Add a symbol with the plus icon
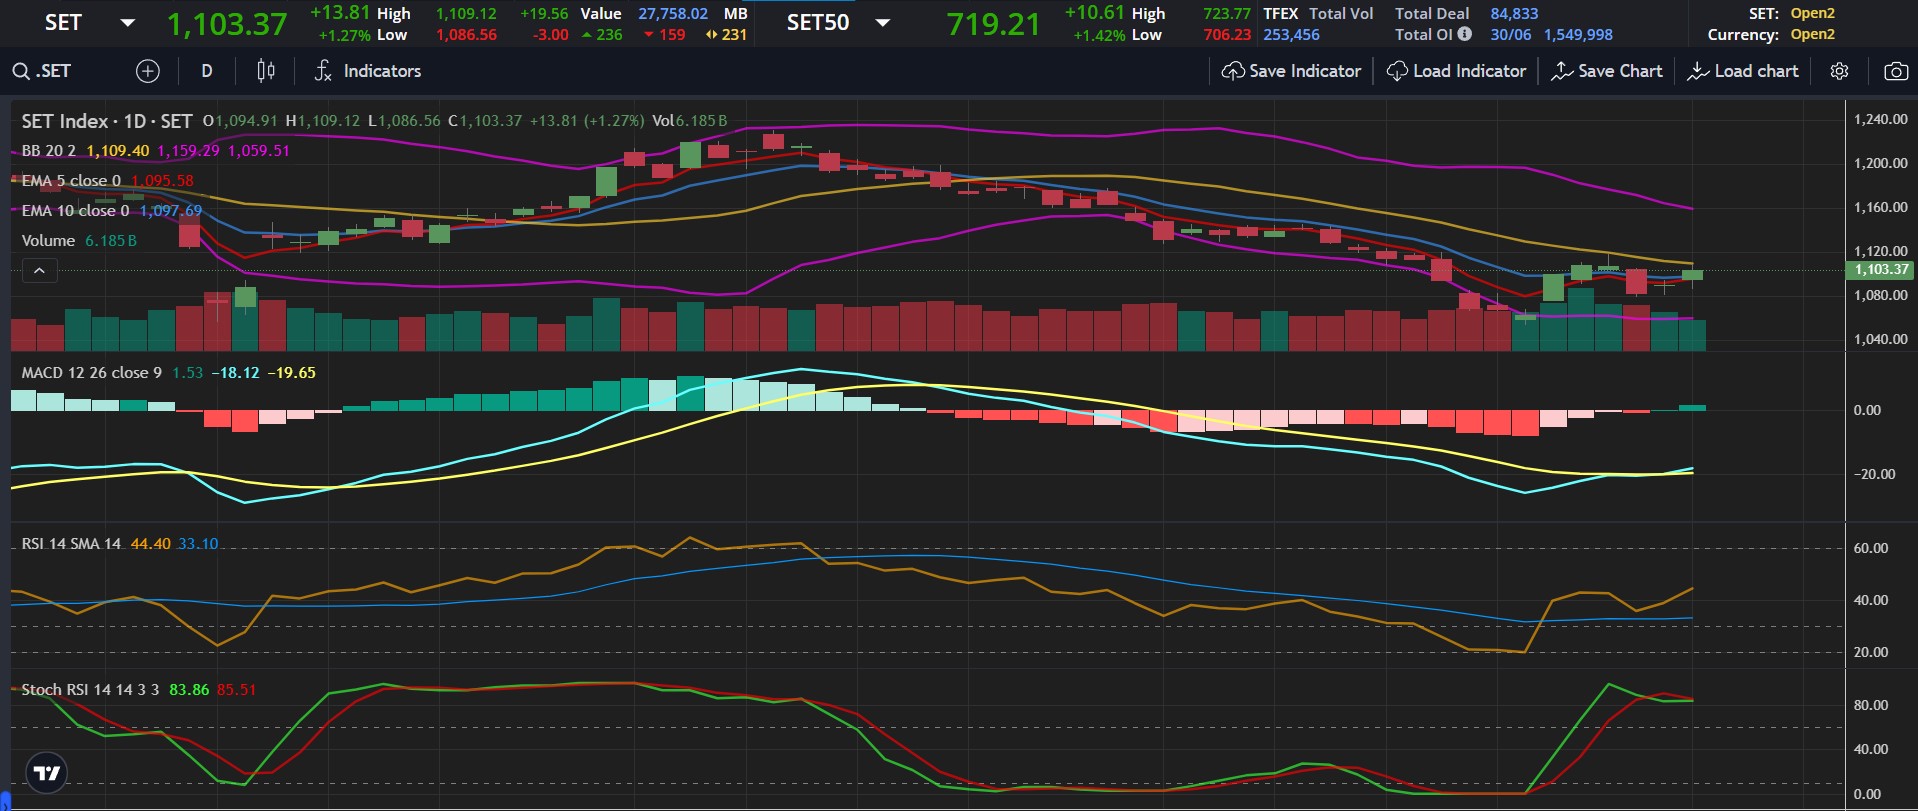Screen dimensions: 1918x811 147,71
